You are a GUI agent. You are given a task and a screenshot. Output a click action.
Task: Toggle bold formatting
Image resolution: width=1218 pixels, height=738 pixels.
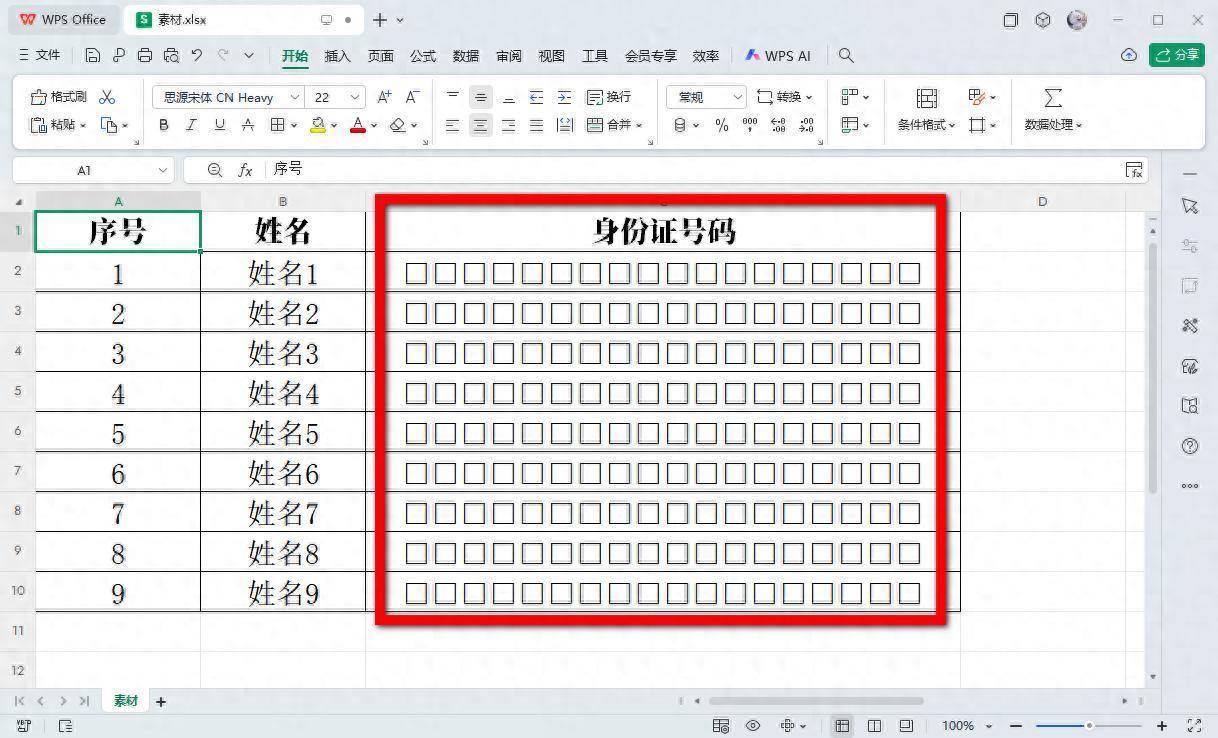(164, 125)
